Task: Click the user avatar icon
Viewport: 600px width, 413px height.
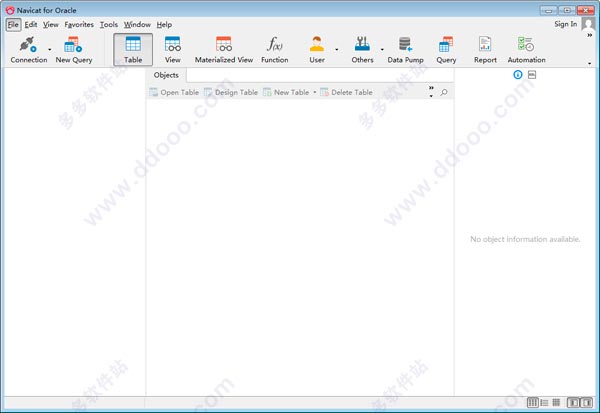Action: coord(588,24)
